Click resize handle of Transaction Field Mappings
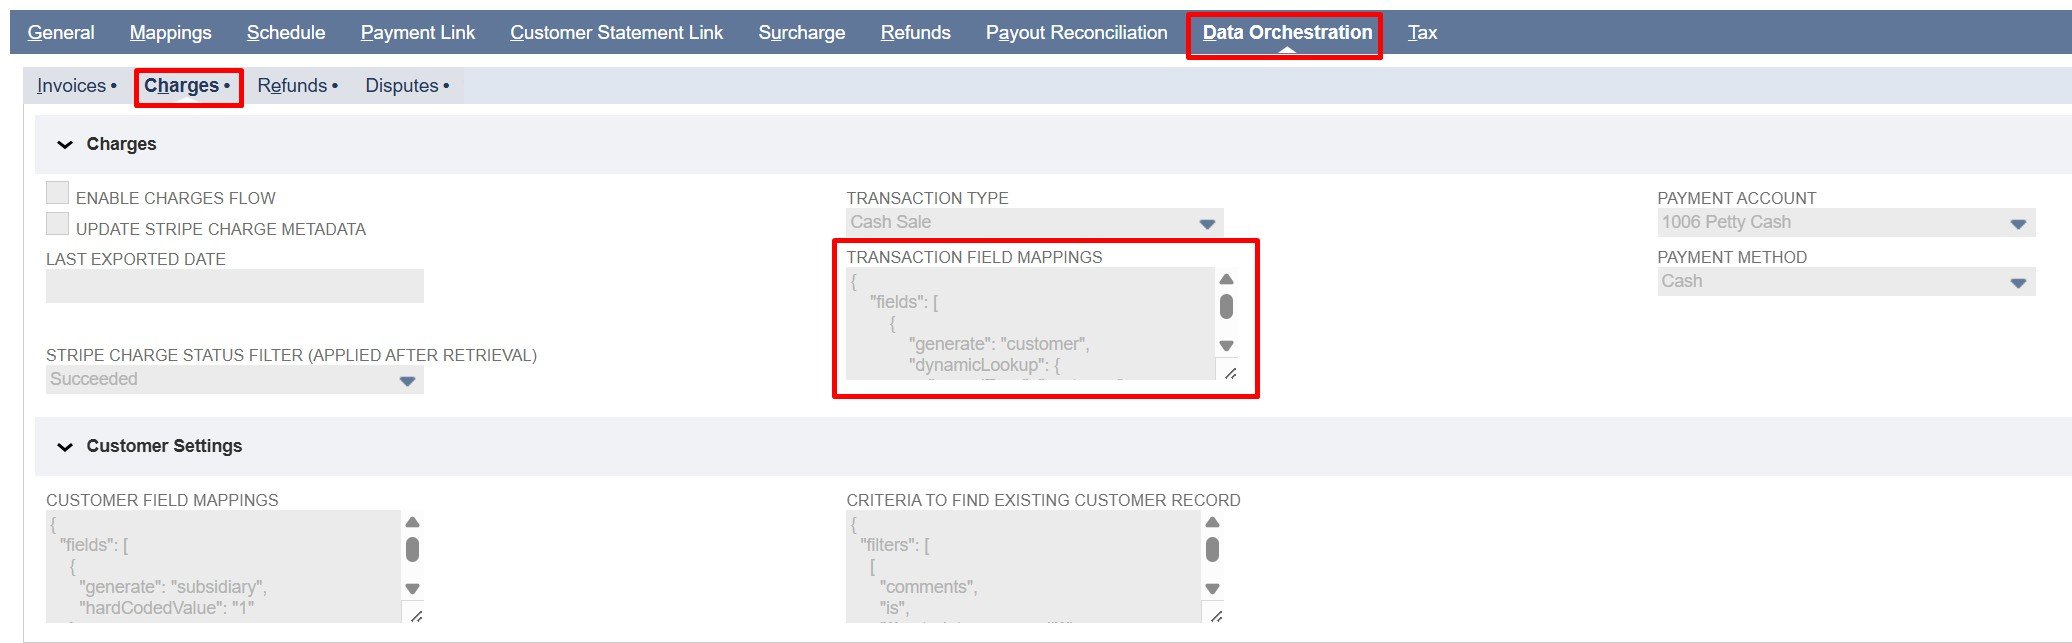This screenshot has width=2072, height=643. pos(1230,373)
